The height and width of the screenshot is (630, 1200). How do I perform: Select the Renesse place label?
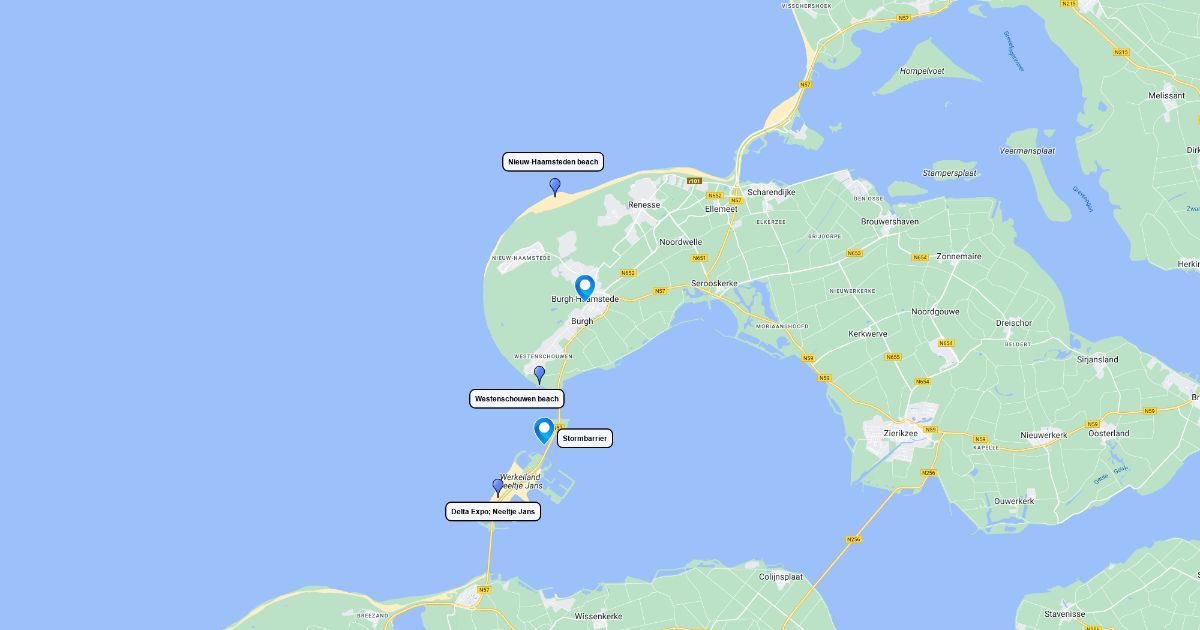click(x=644, y=205)
